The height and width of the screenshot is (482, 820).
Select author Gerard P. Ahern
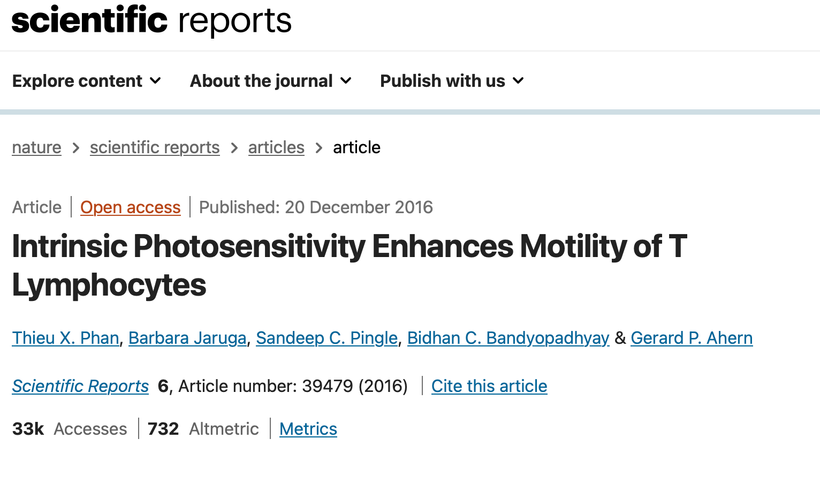tap(691, 338)
